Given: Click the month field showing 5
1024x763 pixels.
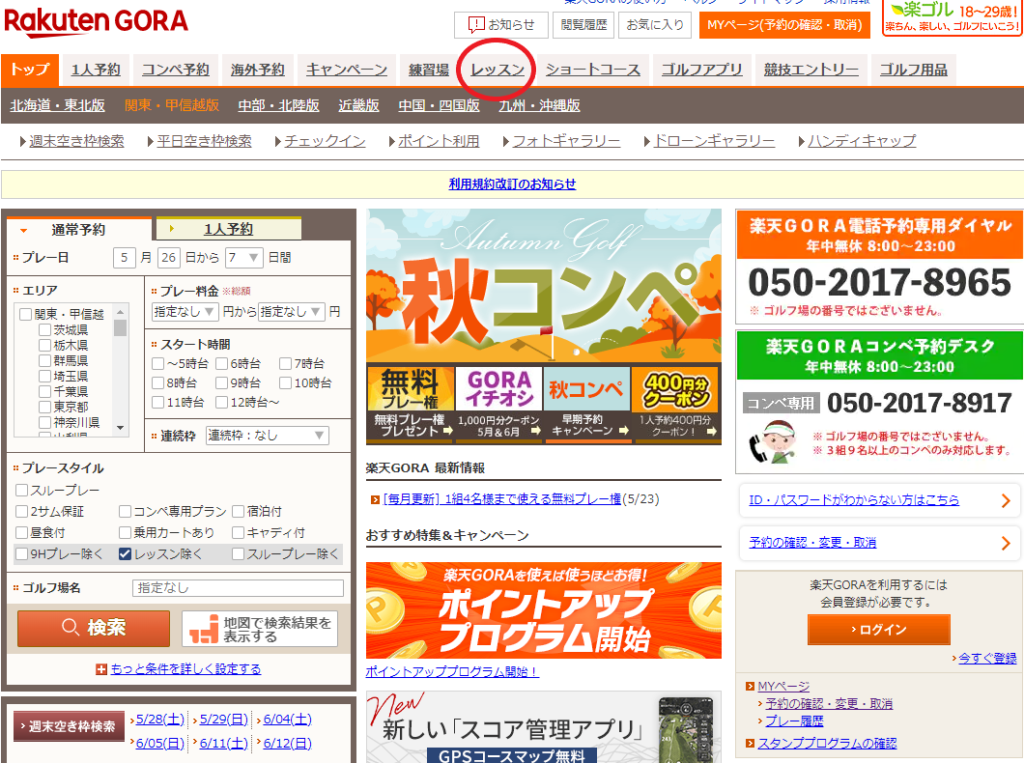Looking at the screenshot, I should [124, 257].
